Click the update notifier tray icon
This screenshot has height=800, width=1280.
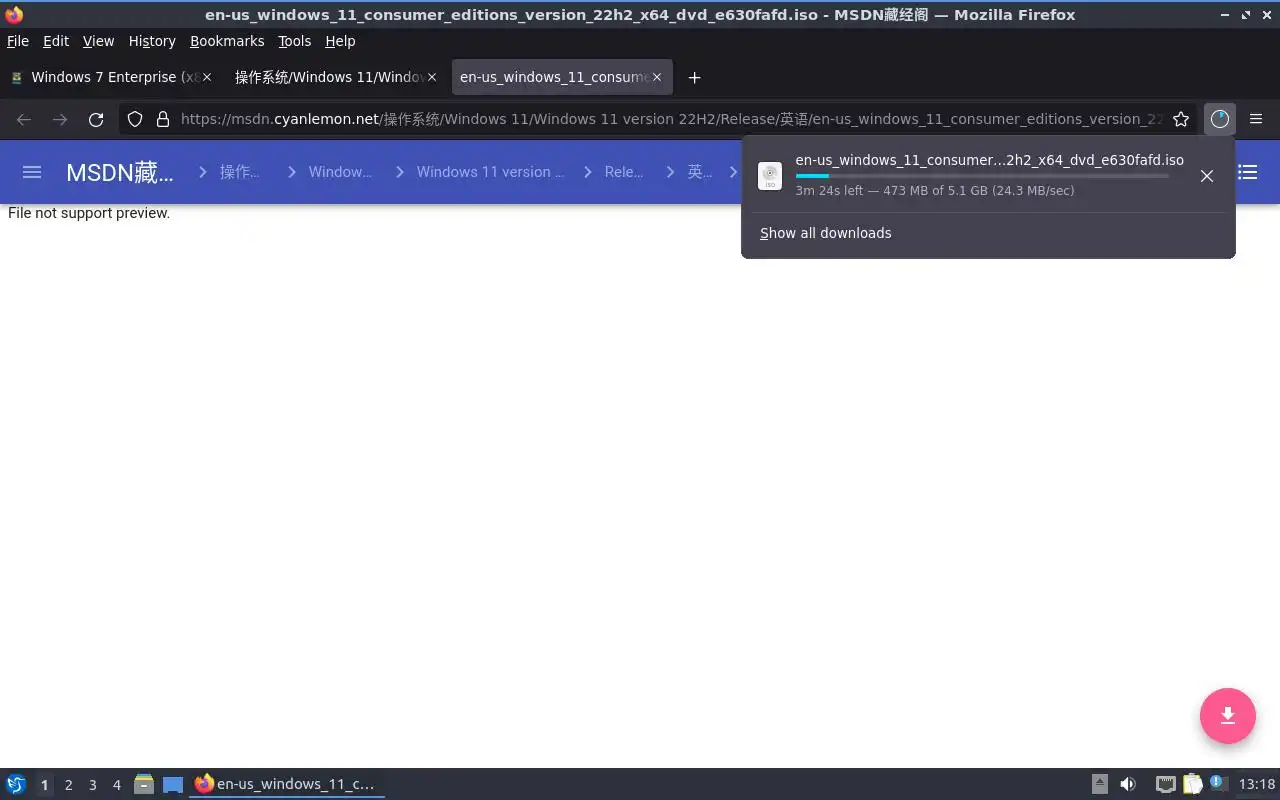click(x=1218, y=783)
